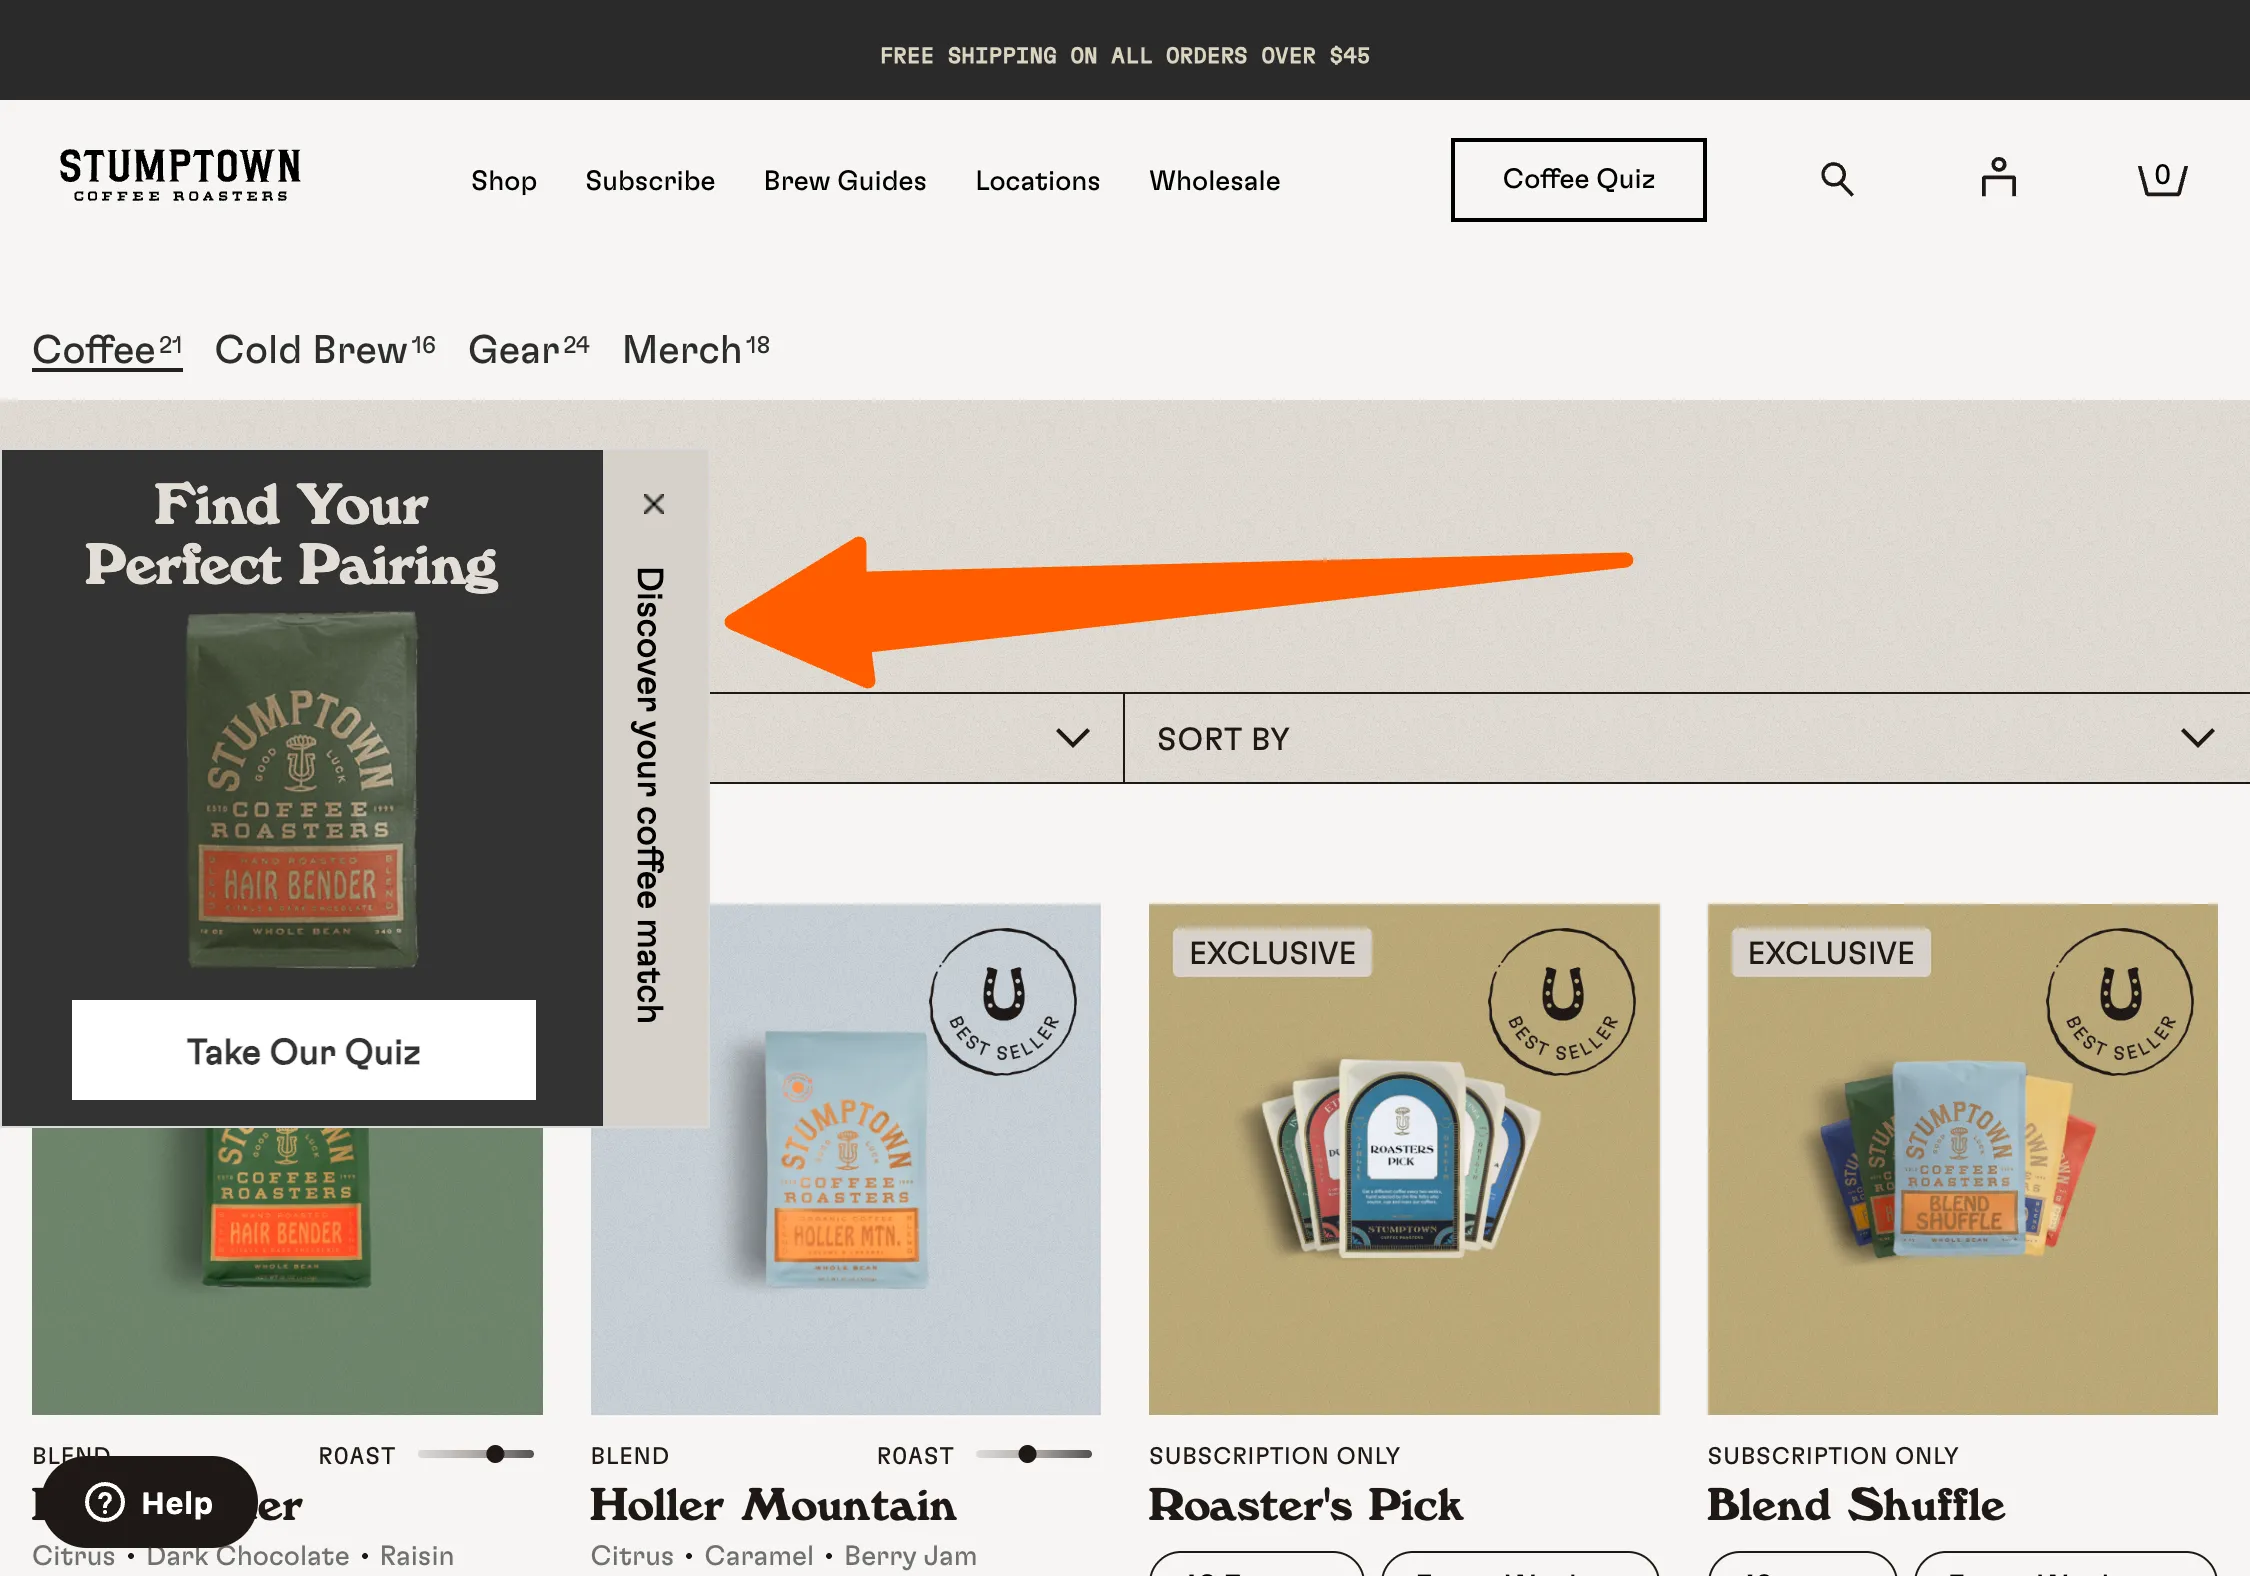Viewport: 2250px width, 1576px height.
Task: Open the Brew Guides menu item
Action: 845,181
